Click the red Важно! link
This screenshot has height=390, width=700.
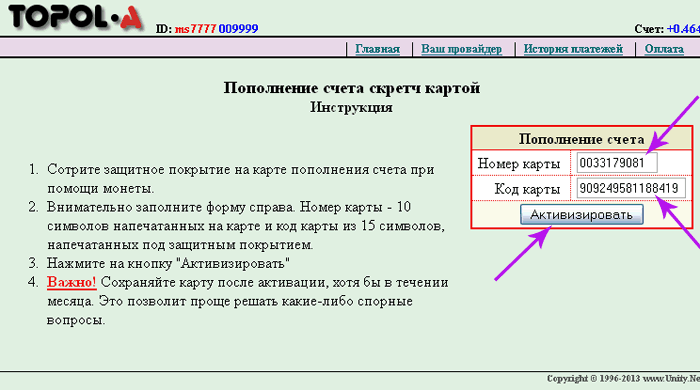(72, 282)
